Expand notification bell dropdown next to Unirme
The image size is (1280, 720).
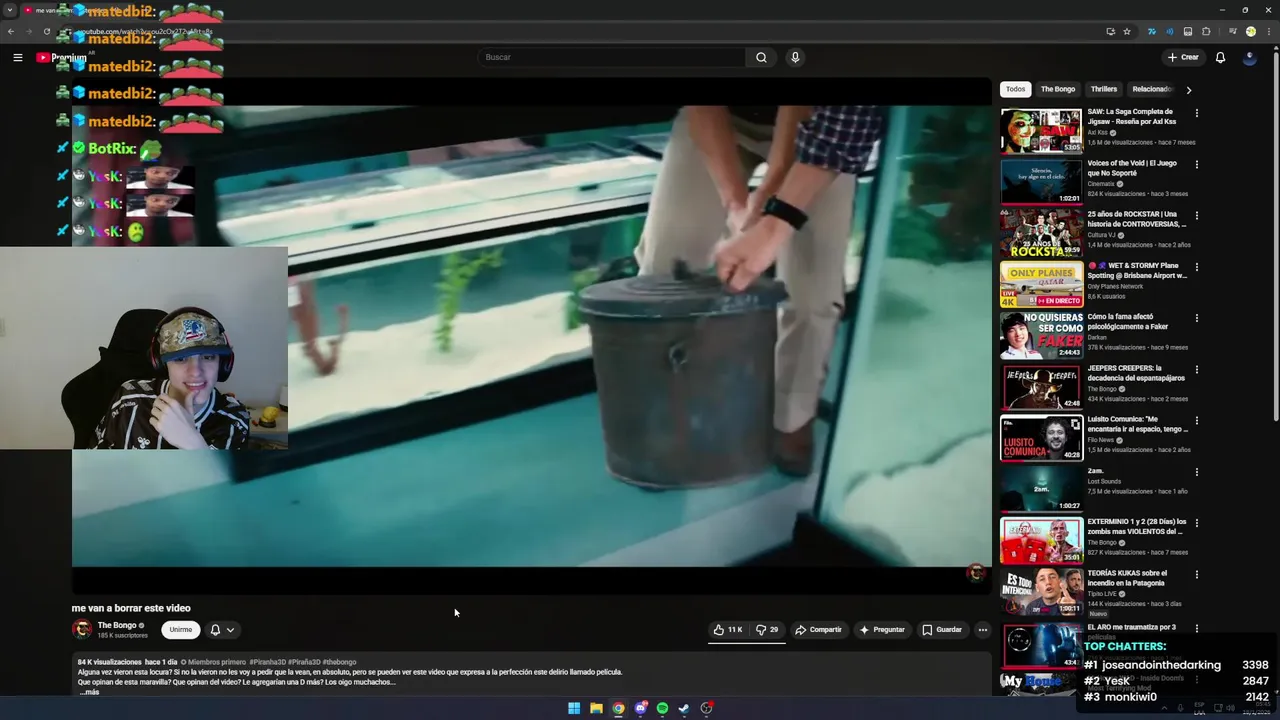(x=222, y=630)
